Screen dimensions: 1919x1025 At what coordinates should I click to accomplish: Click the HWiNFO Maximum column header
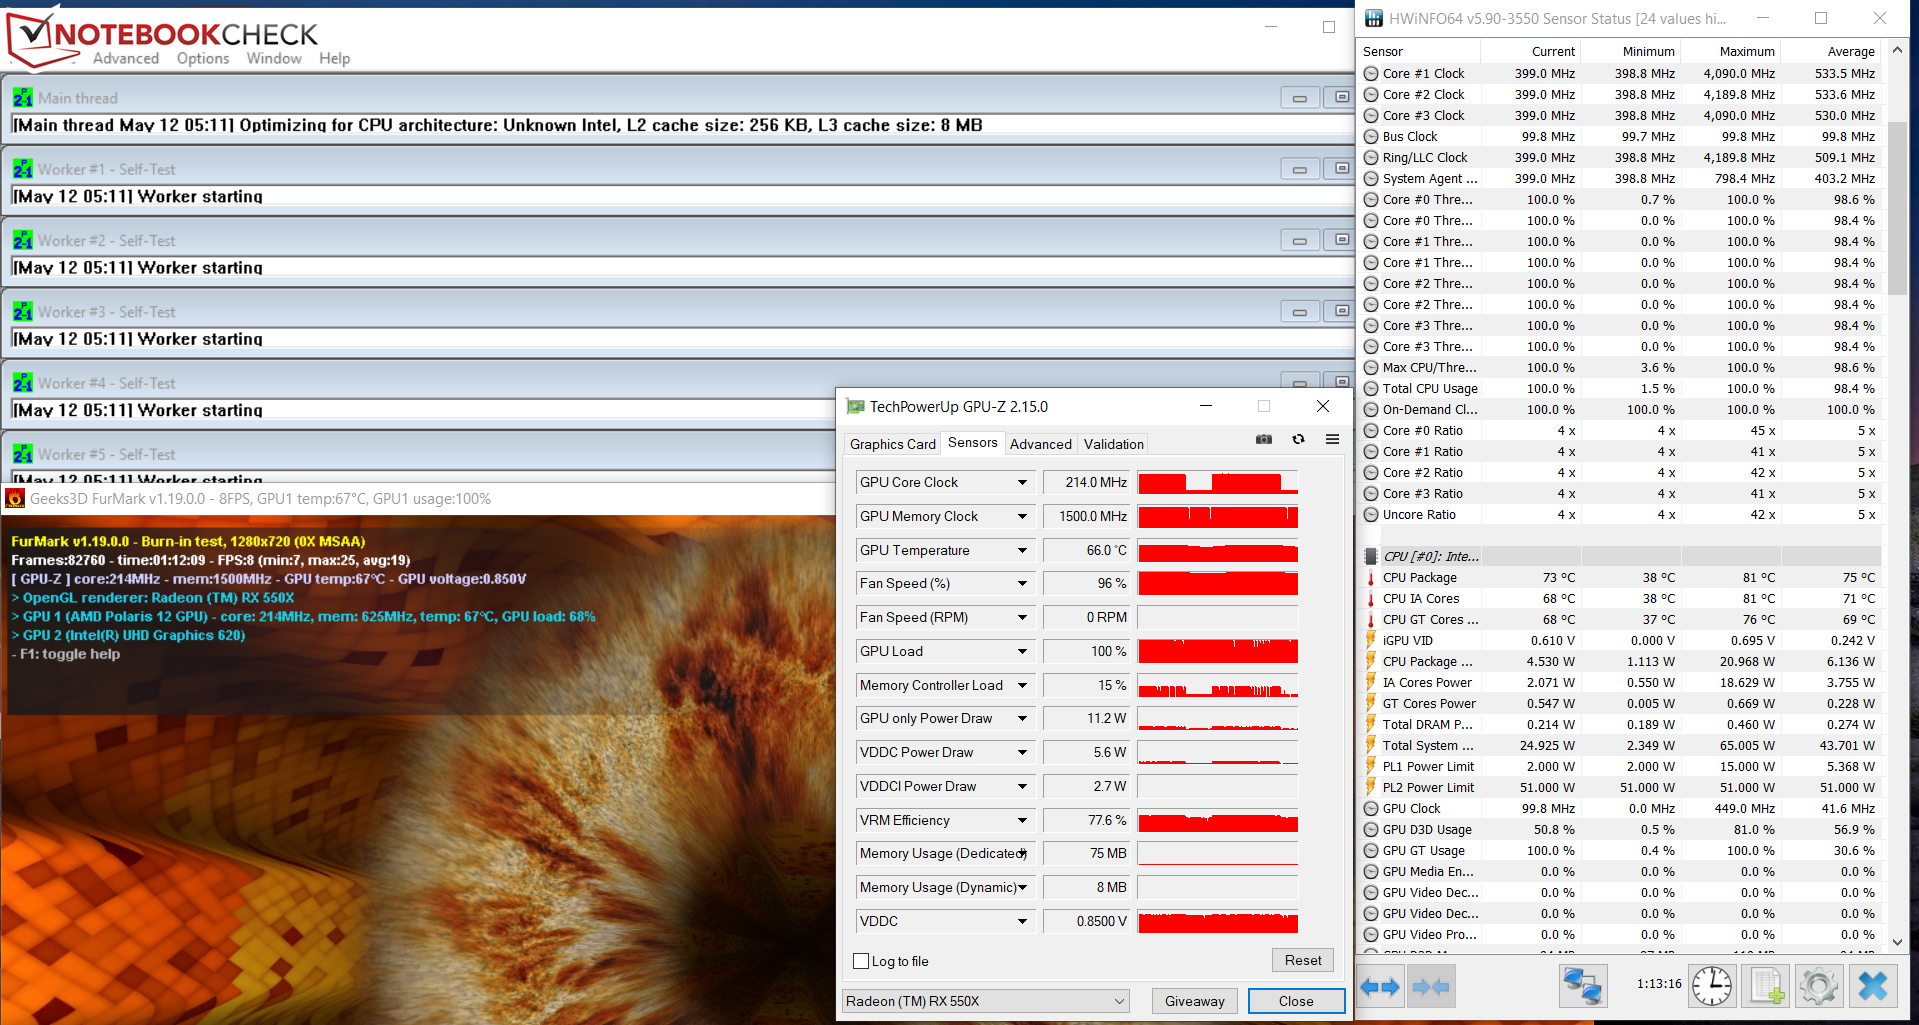pyautogui.click(x=1731, y=51)
